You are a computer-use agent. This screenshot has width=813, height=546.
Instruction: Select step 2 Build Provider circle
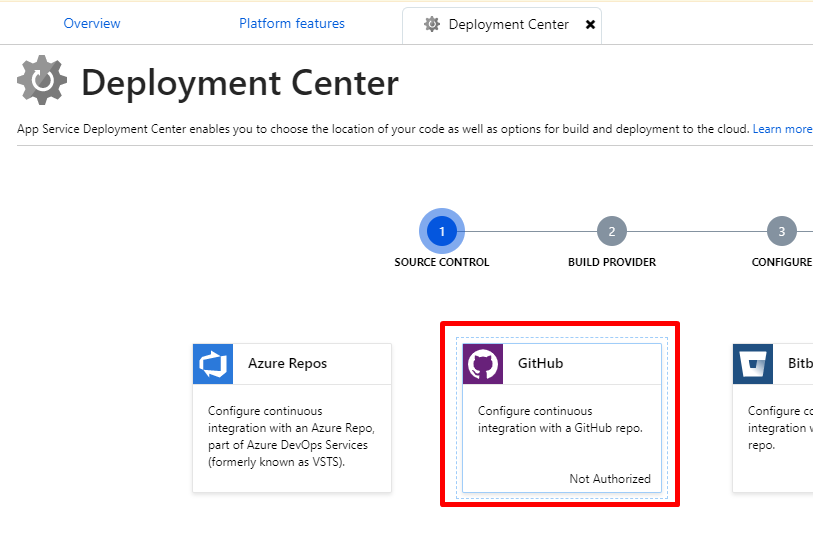point(612,231)
